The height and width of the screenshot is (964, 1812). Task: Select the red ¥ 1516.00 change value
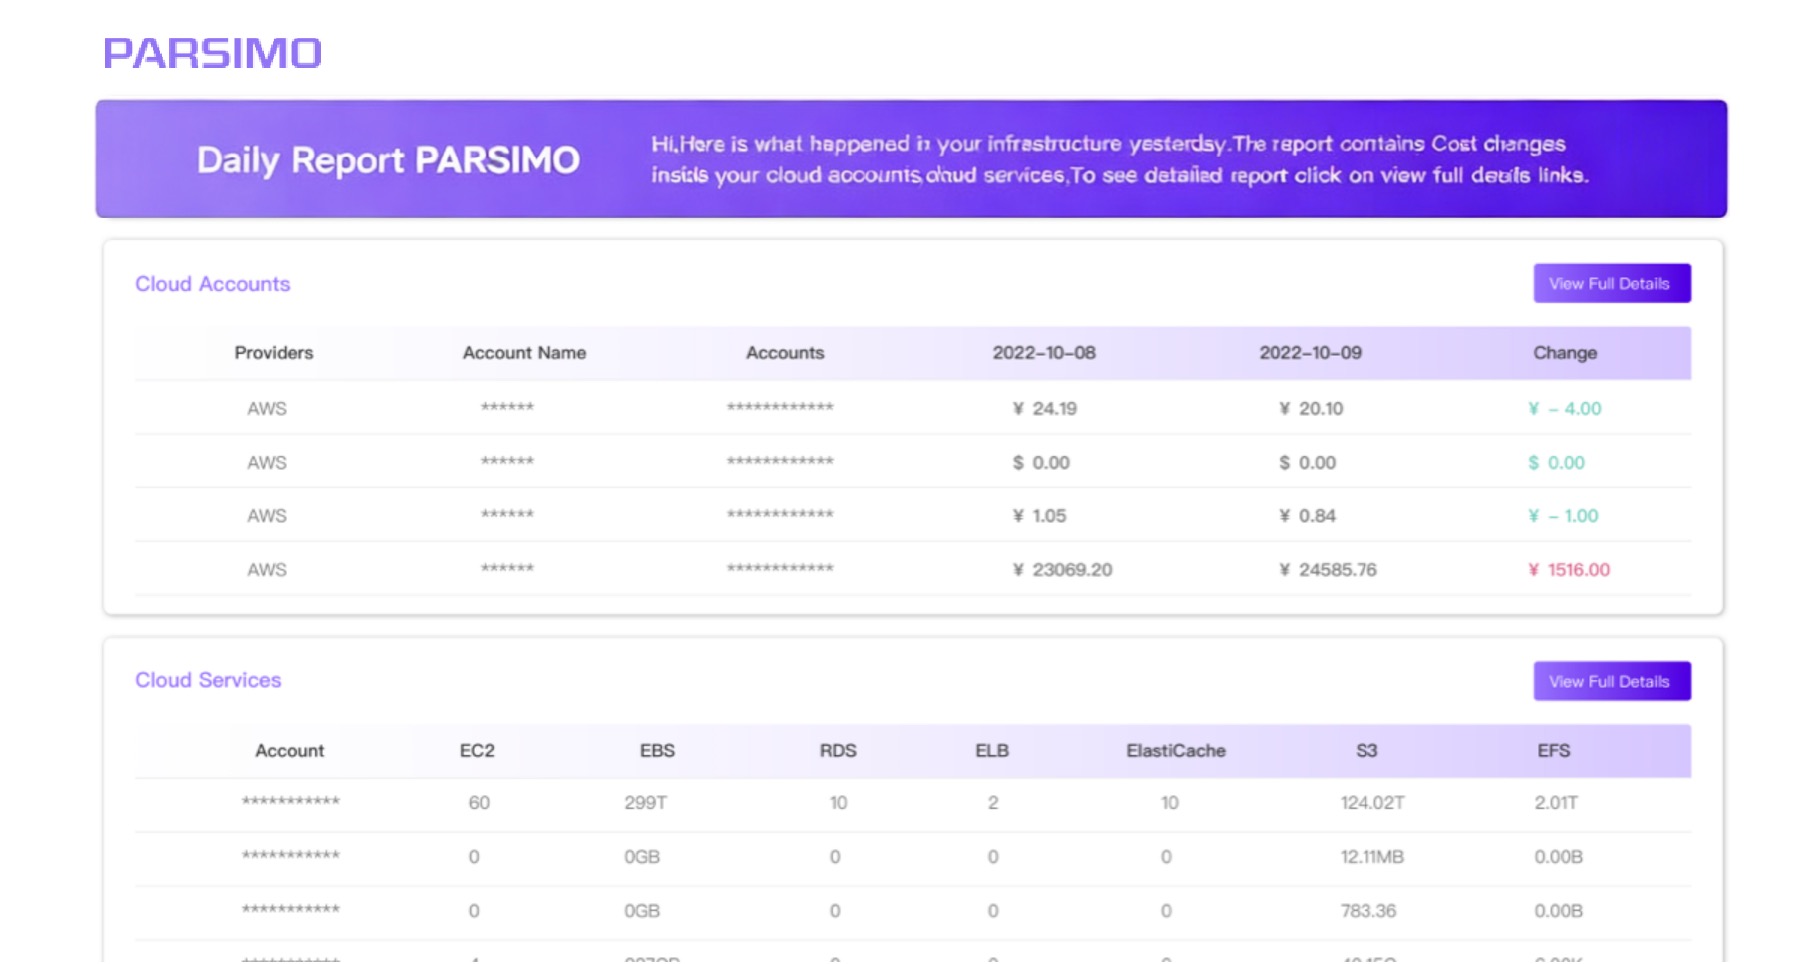pyautogui.click(x=1569, y=570)
